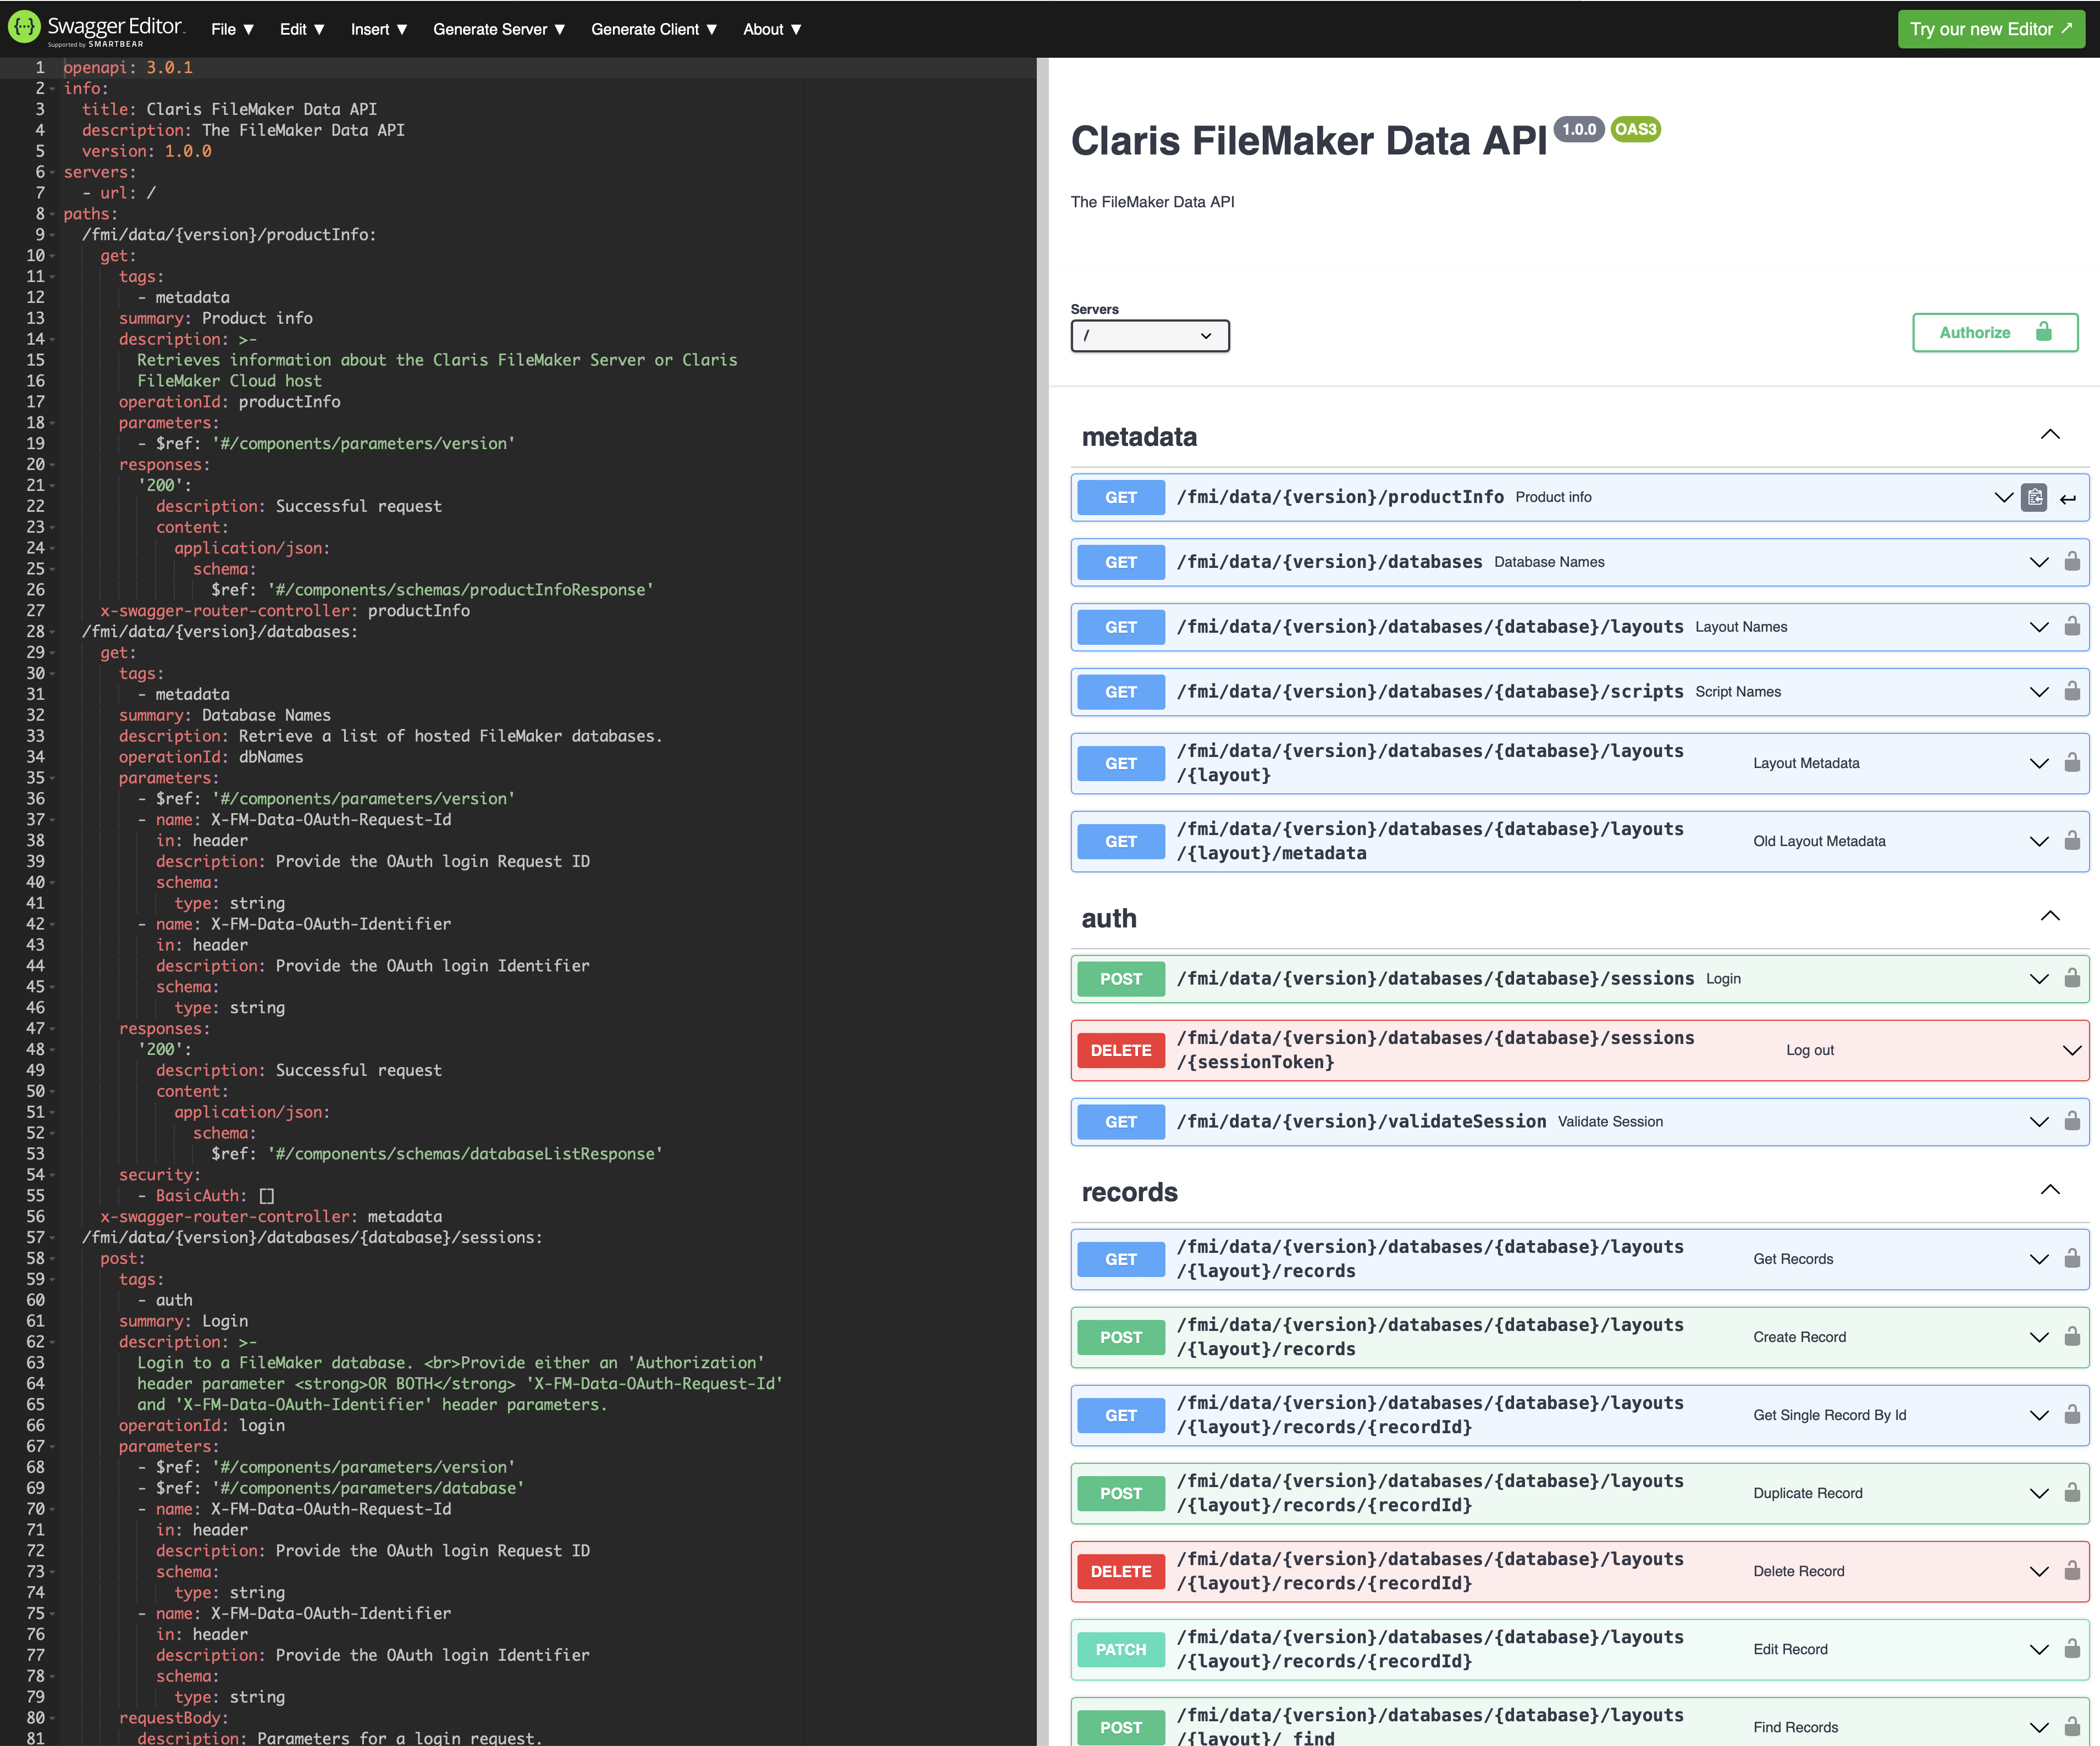Toggle fold arrow beside line 2 info

click(x=52, y=89)
